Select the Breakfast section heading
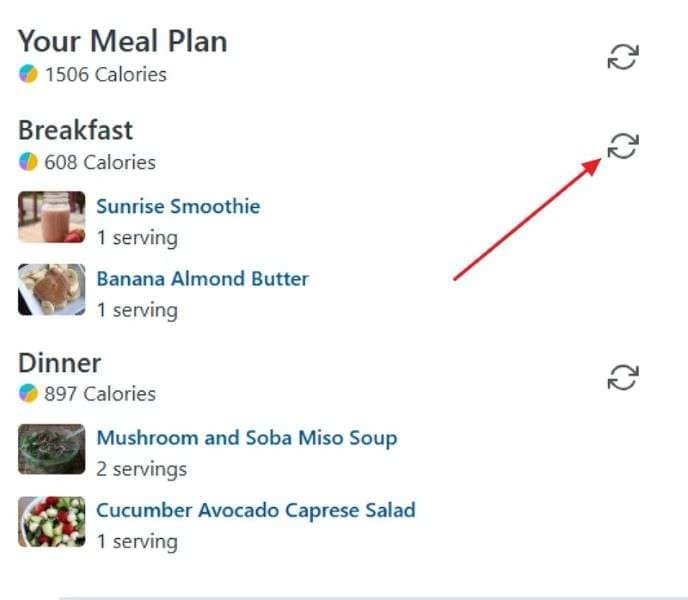This screenshot has width=688, height=600. (x=75, y=130)
